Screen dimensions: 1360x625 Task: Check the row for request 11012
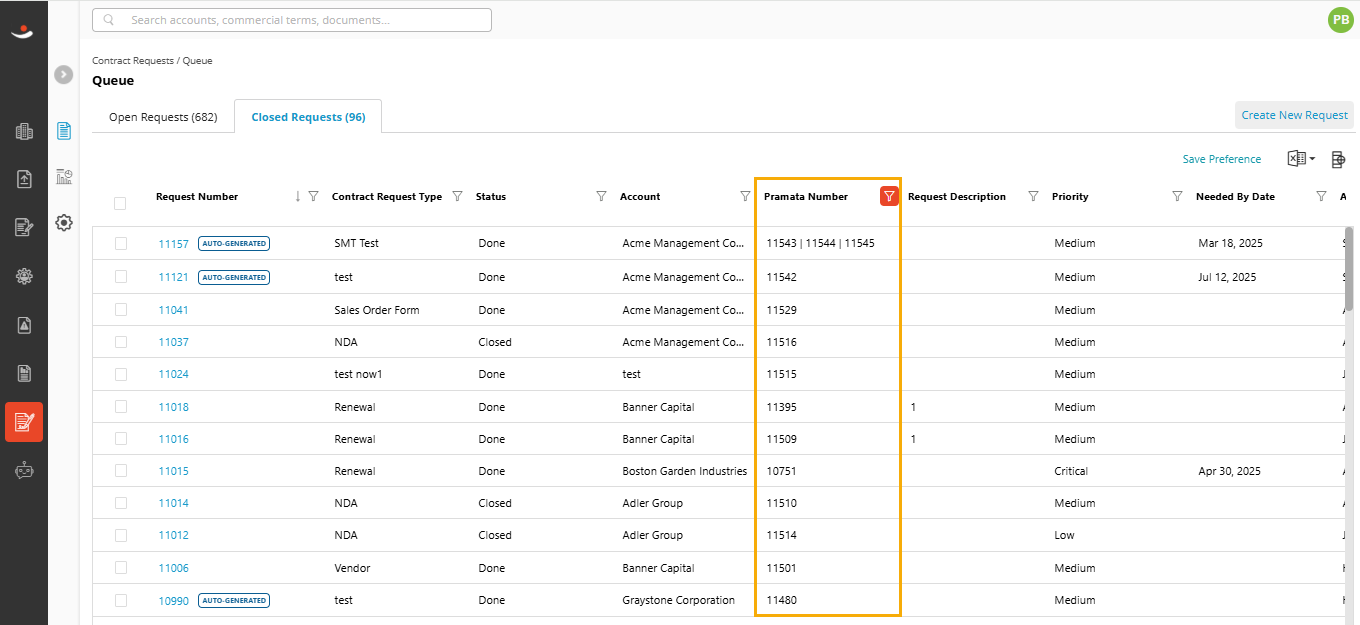(x=121, y=535)
